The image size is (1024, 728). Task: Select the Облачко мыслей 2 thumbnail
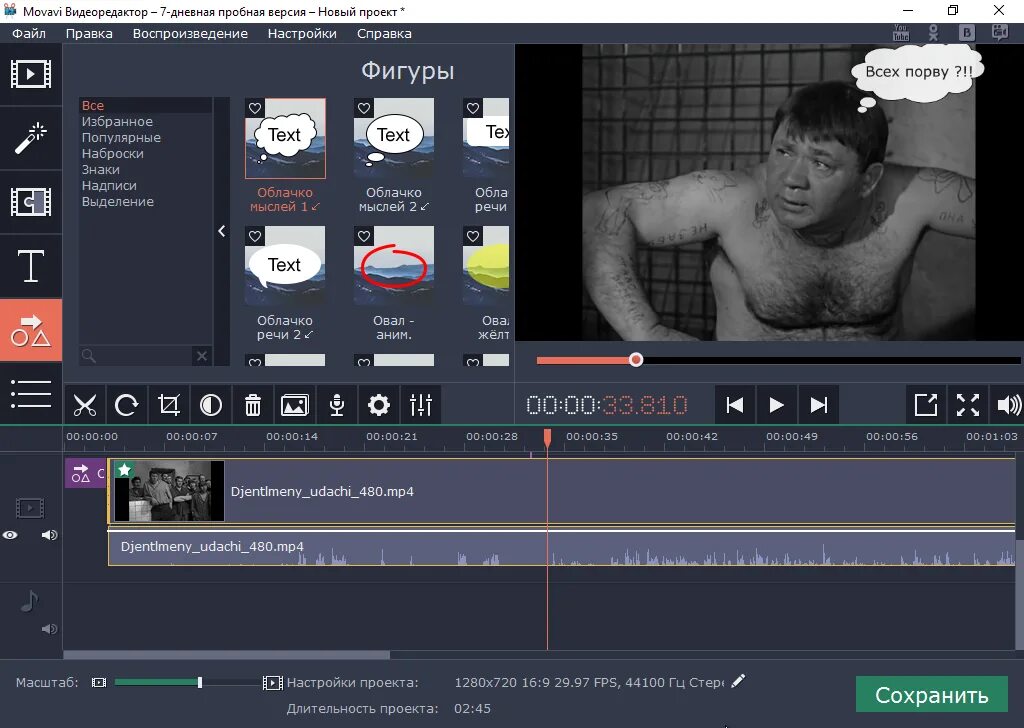(394, 138)
